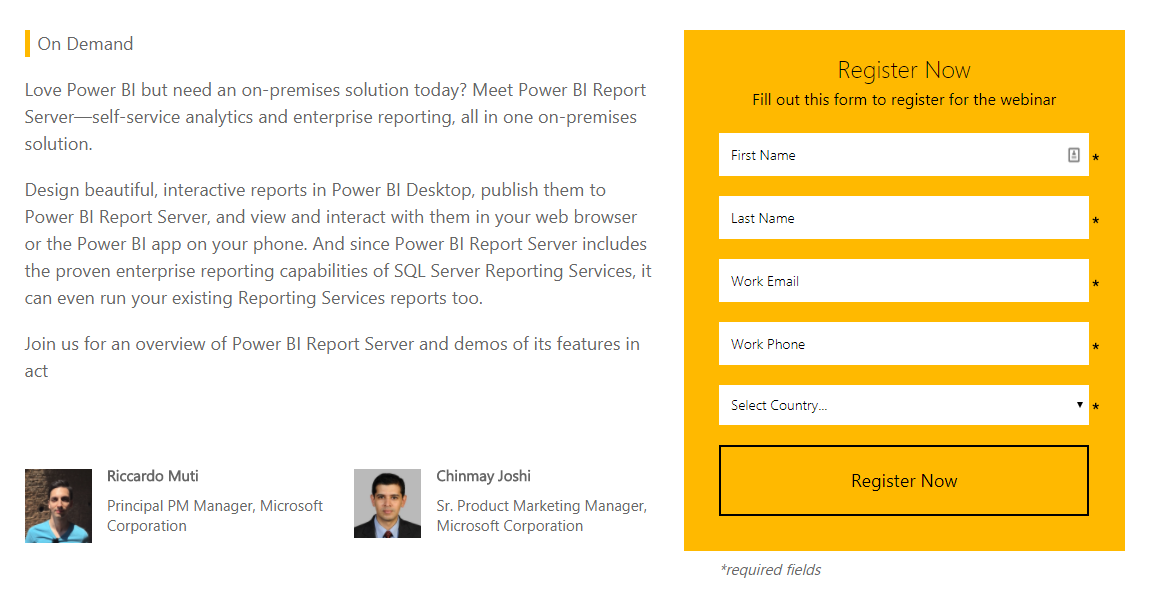Screen dimensions: 1166x595
Task: Click the paragraph starting 'Join us for an overview'
Action: (x=332, y=357)
